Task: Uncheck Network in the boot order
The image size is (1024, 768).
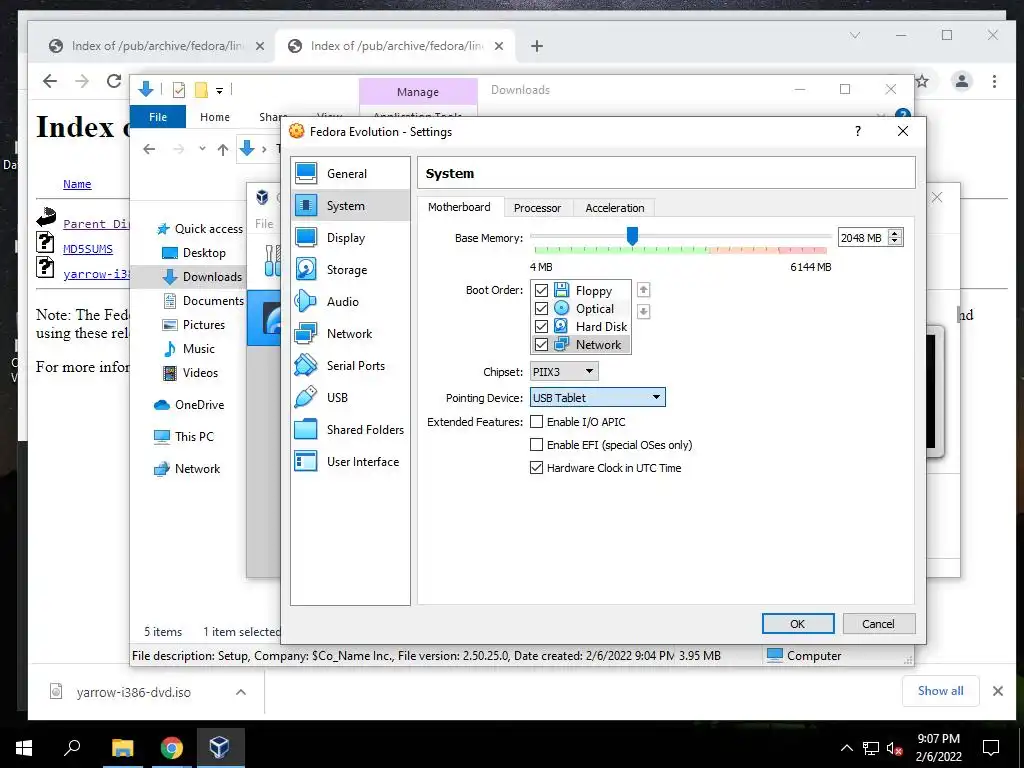Action: pyautogui.click(x=541, y=344)
